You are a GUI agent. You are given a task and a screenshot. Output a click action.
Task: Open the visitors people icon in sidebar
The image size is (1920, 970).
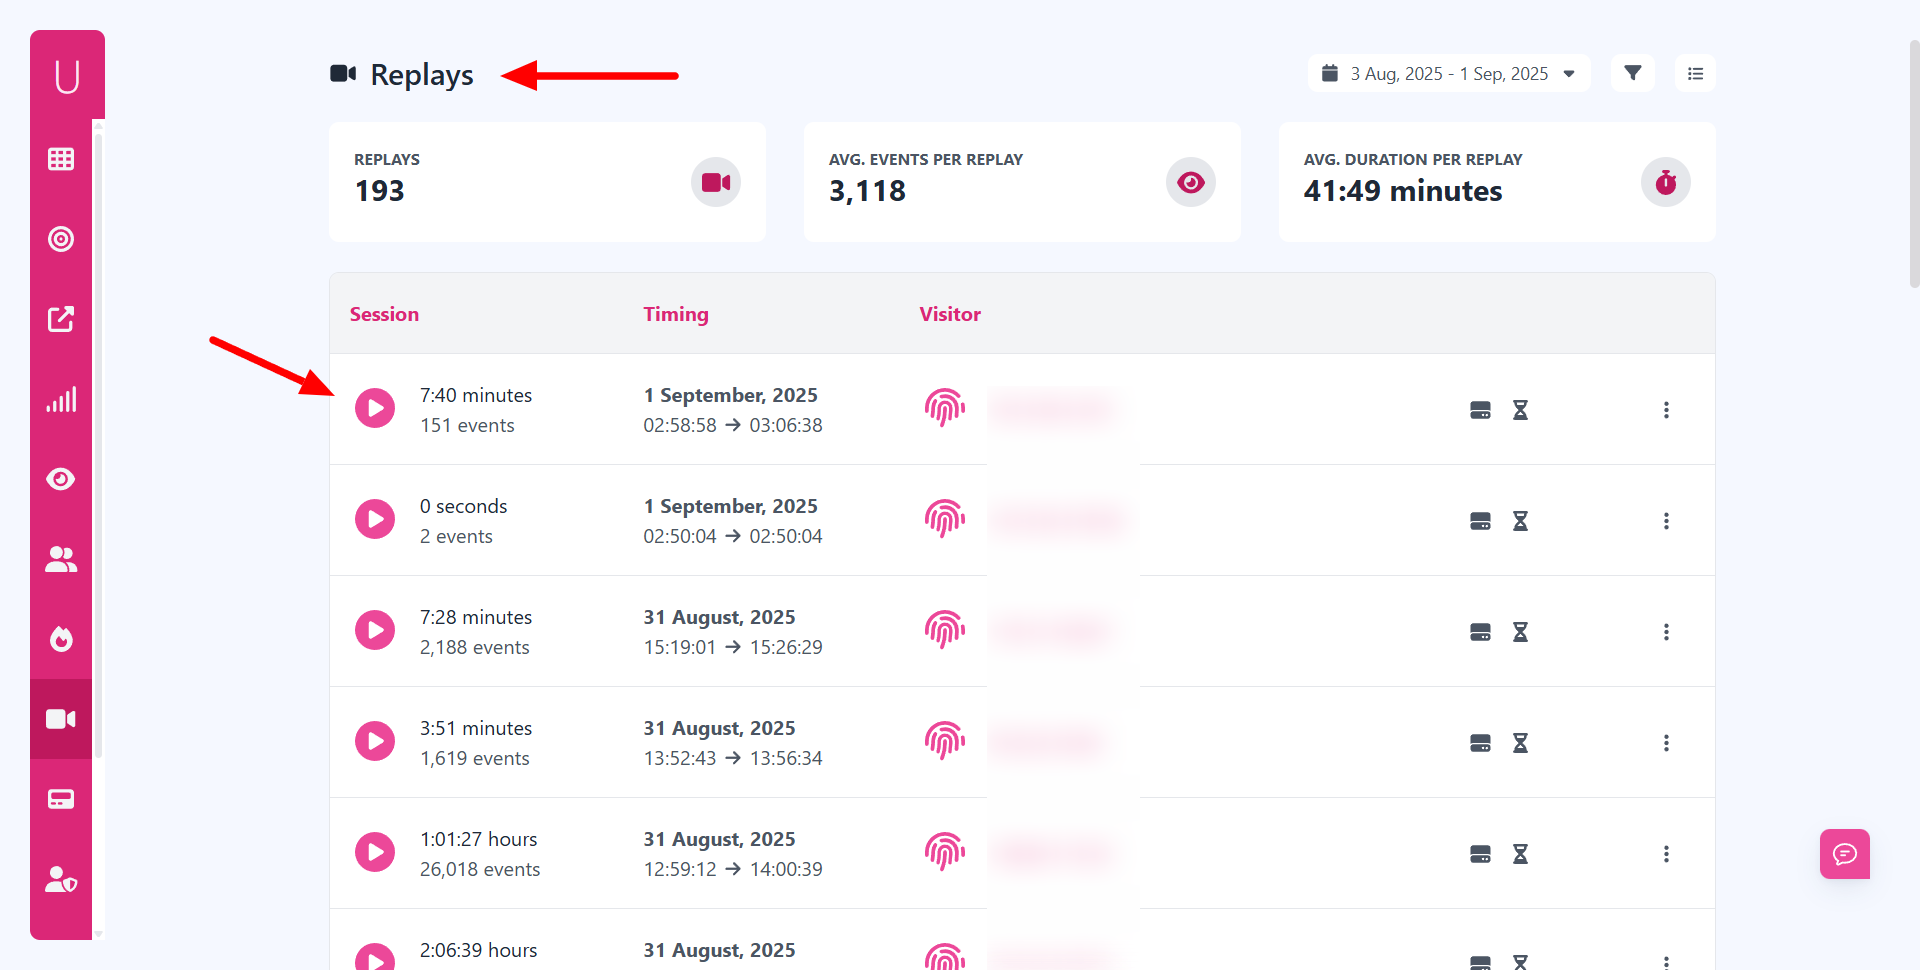point(61,559)
